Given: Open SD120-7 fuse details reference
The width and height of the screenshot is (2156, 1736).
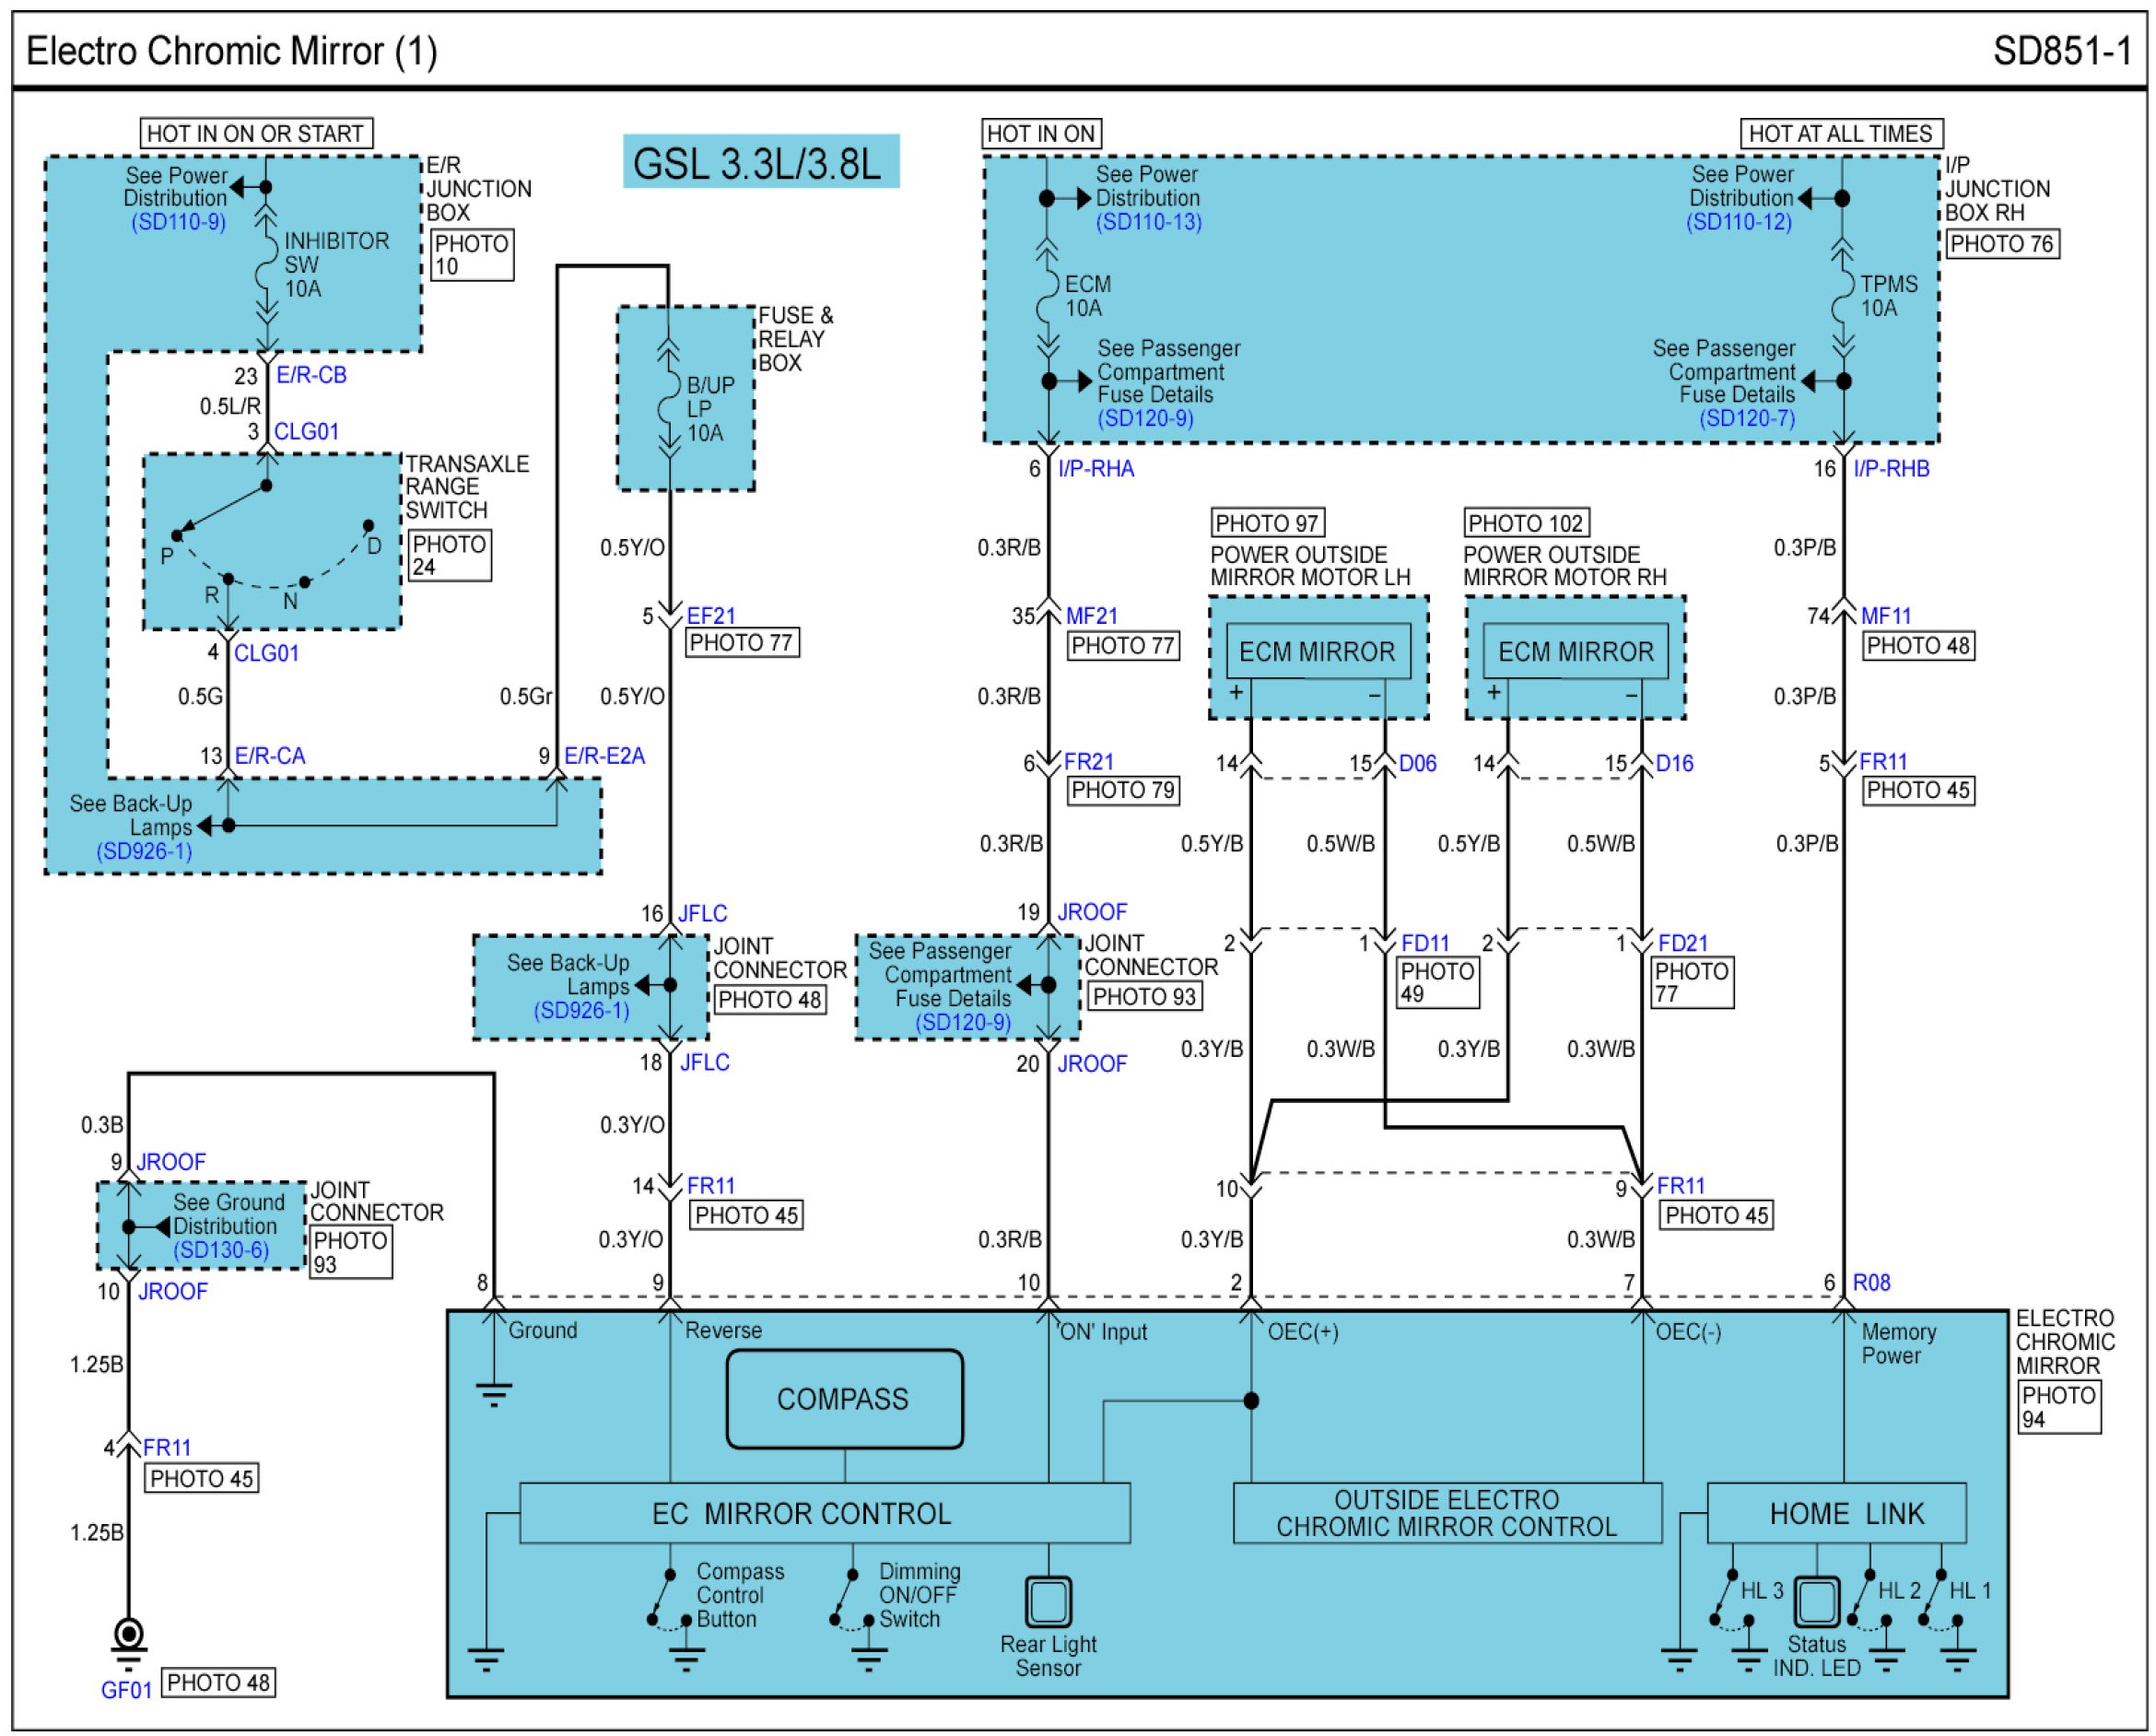Looking at the screenshot, I should pos(1747,418).
